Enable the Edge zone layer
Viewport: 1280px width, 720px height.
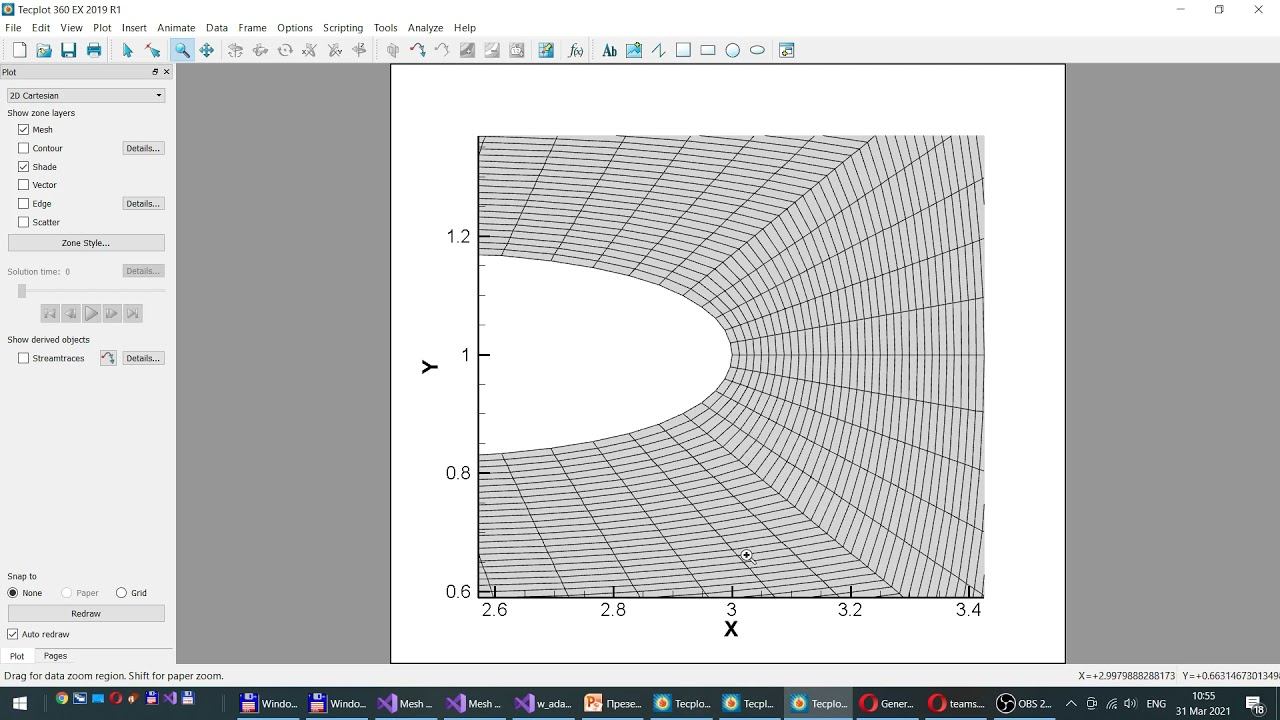tap(24, 204)
